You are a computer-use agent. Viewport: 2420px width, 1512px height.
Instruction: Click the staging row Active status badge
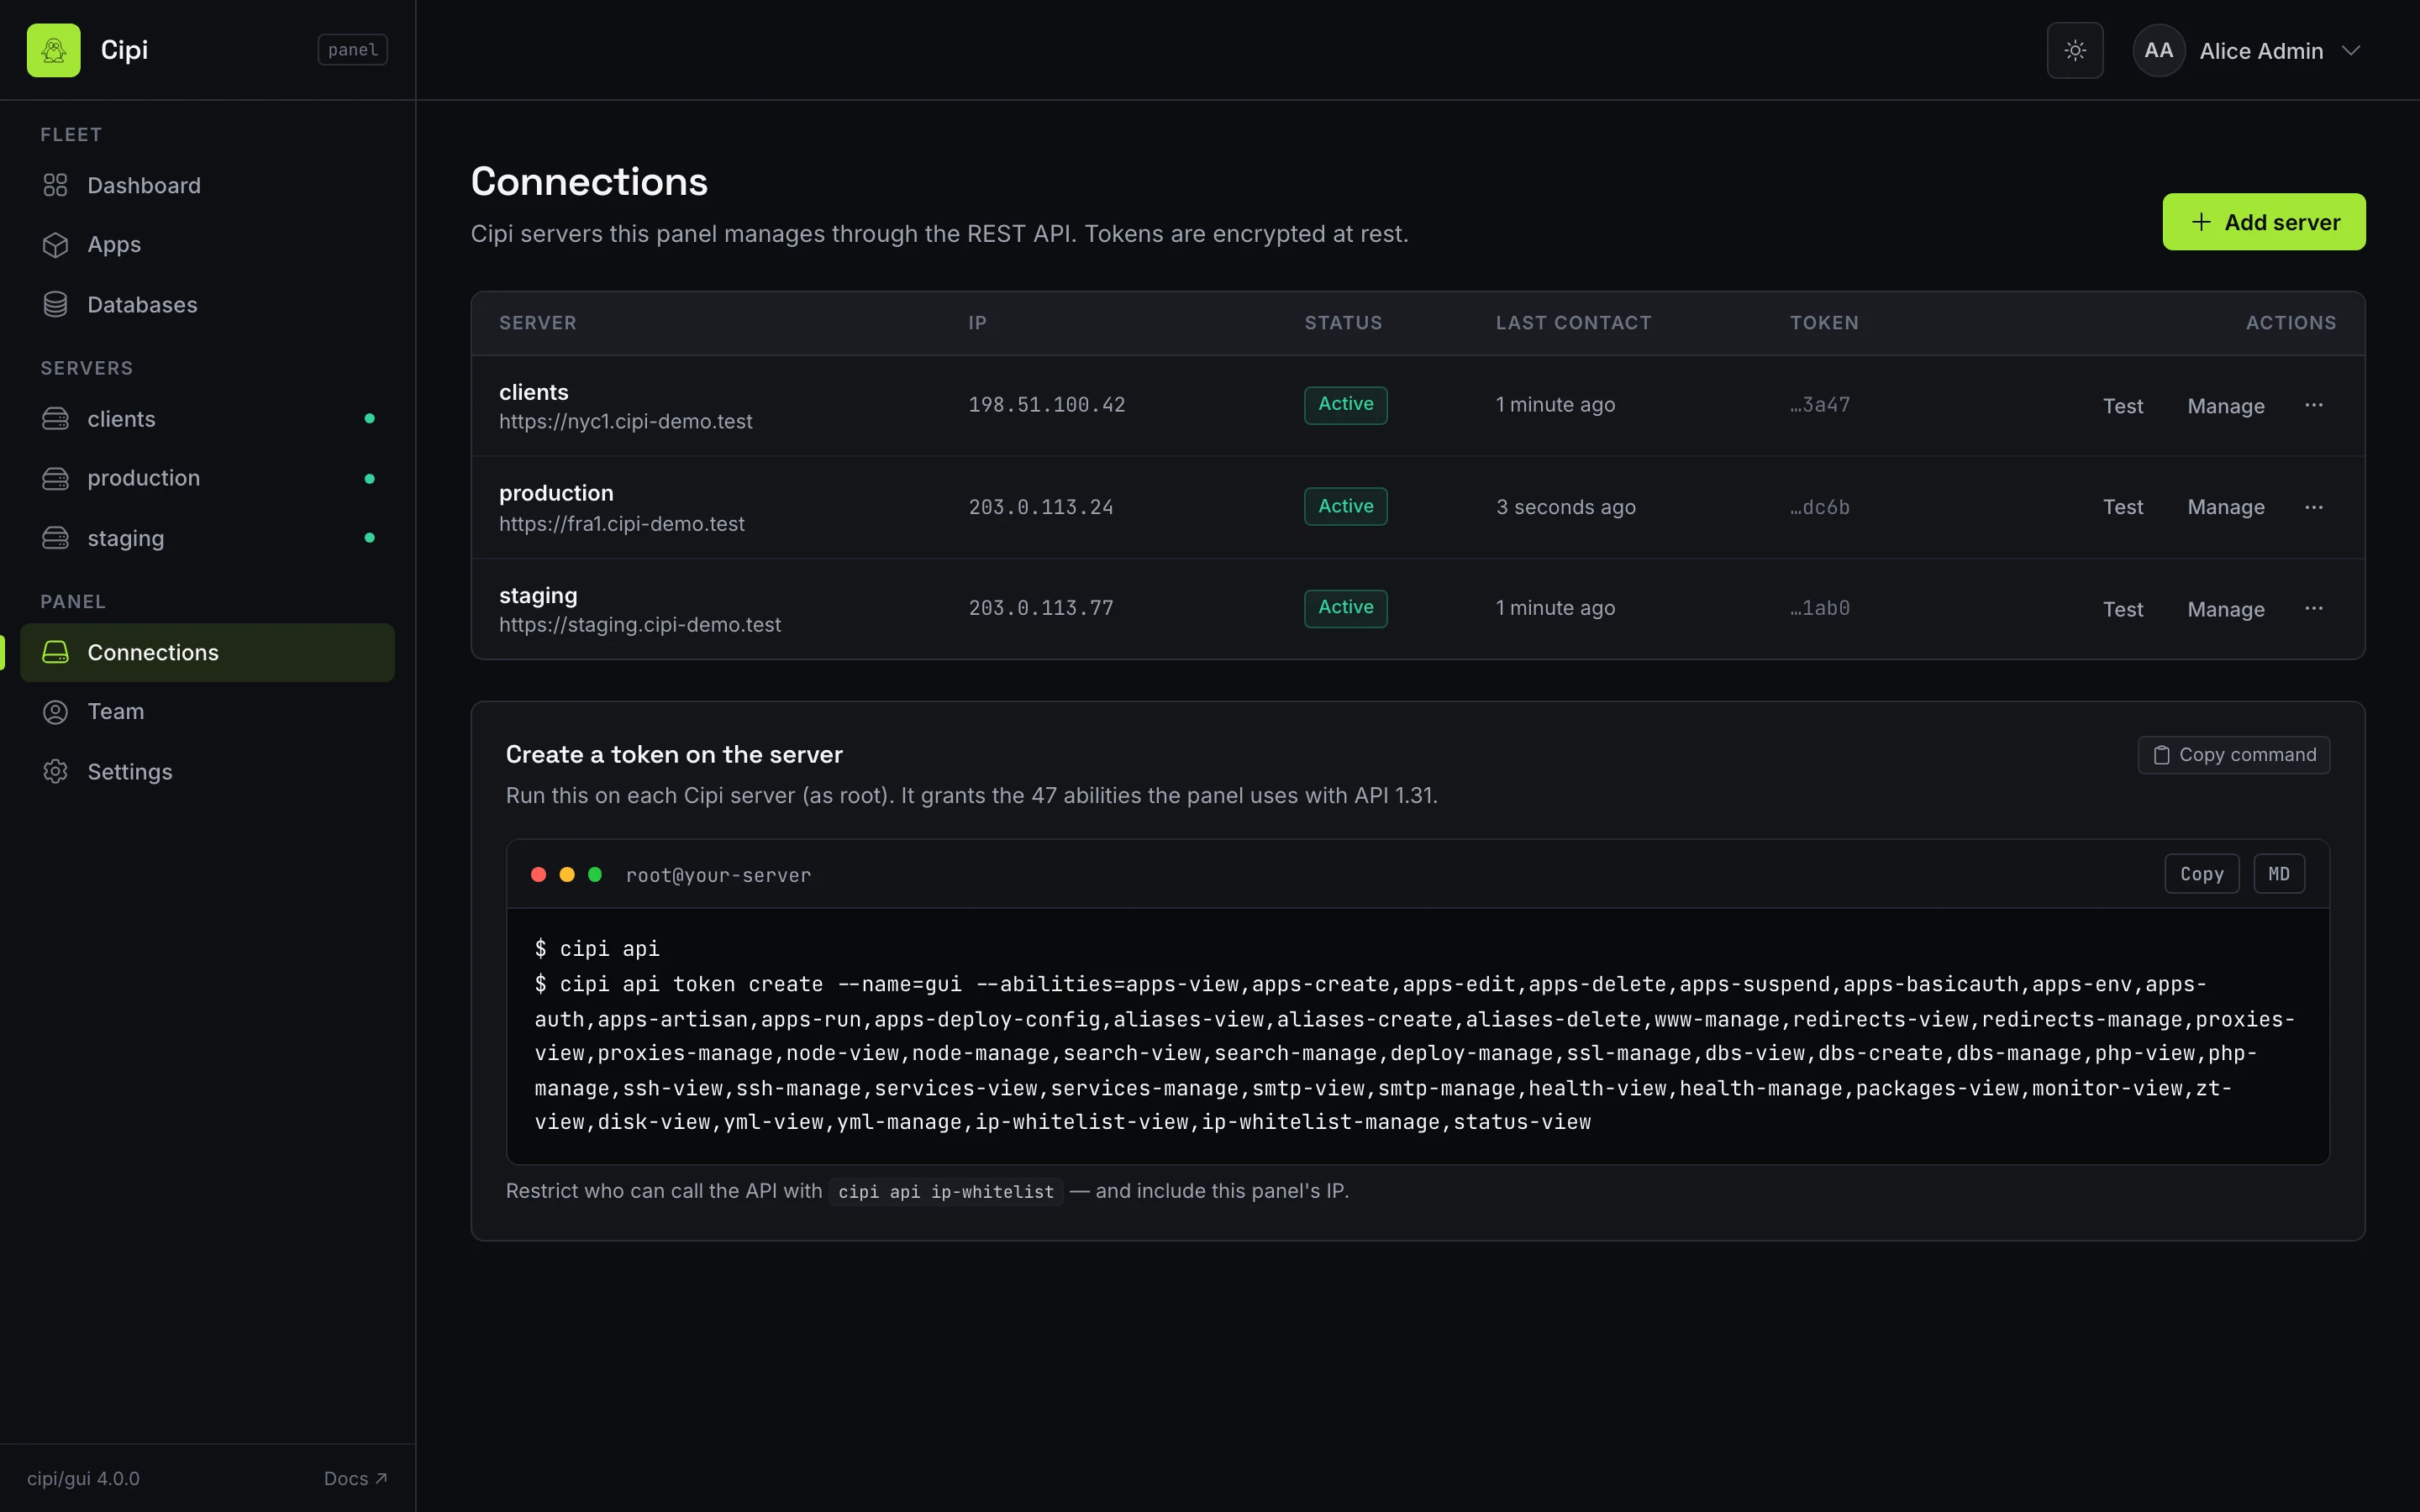pyautogui.click(x=1345, y=608)
